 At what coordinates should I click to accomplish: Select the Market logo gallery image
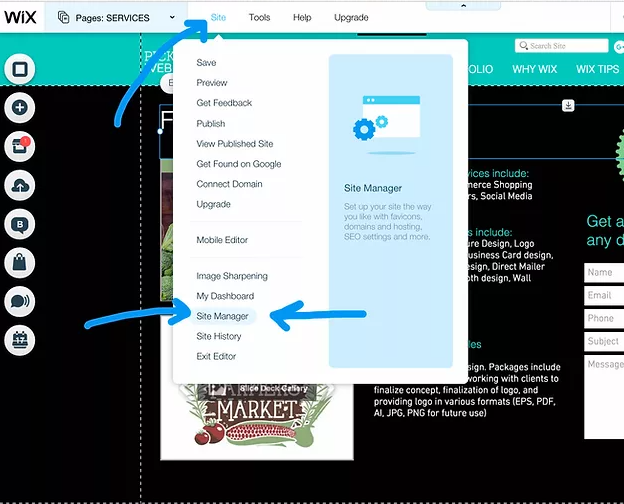click(x=257, y=421)
